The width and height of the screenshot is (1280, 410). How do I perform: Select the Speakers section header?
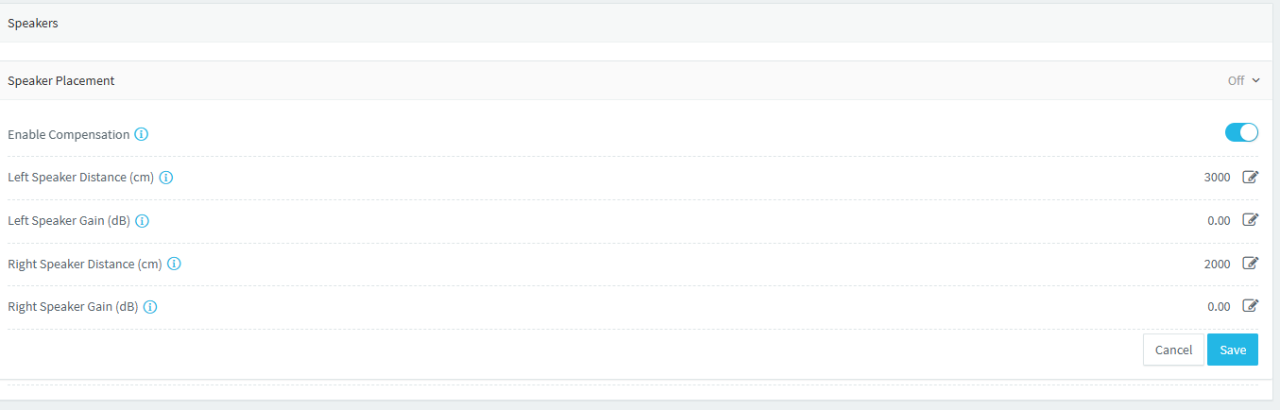[x=640, y=23]
